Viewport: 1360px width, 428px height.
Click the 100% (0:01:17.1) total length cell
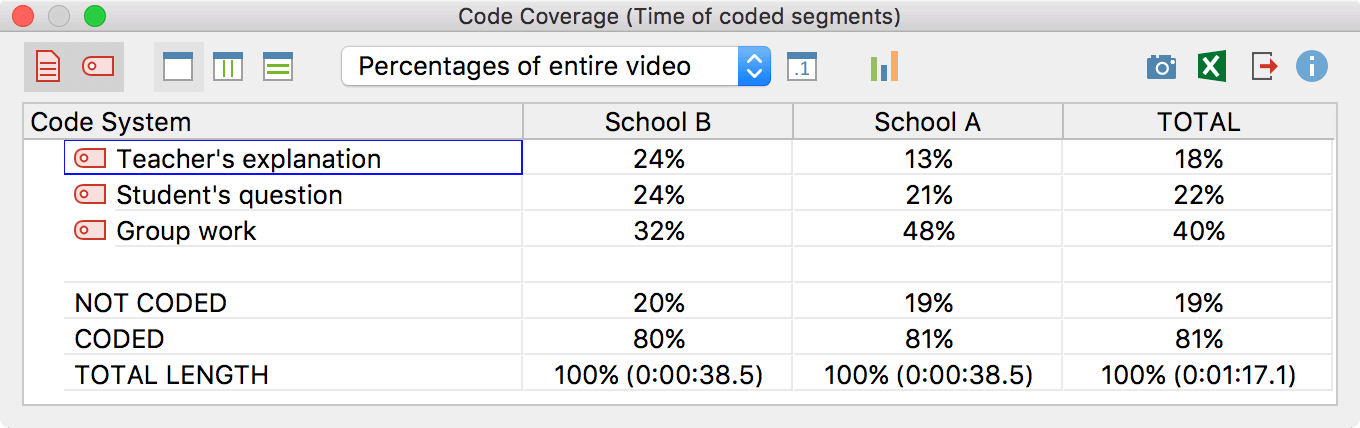point(1198,374)
